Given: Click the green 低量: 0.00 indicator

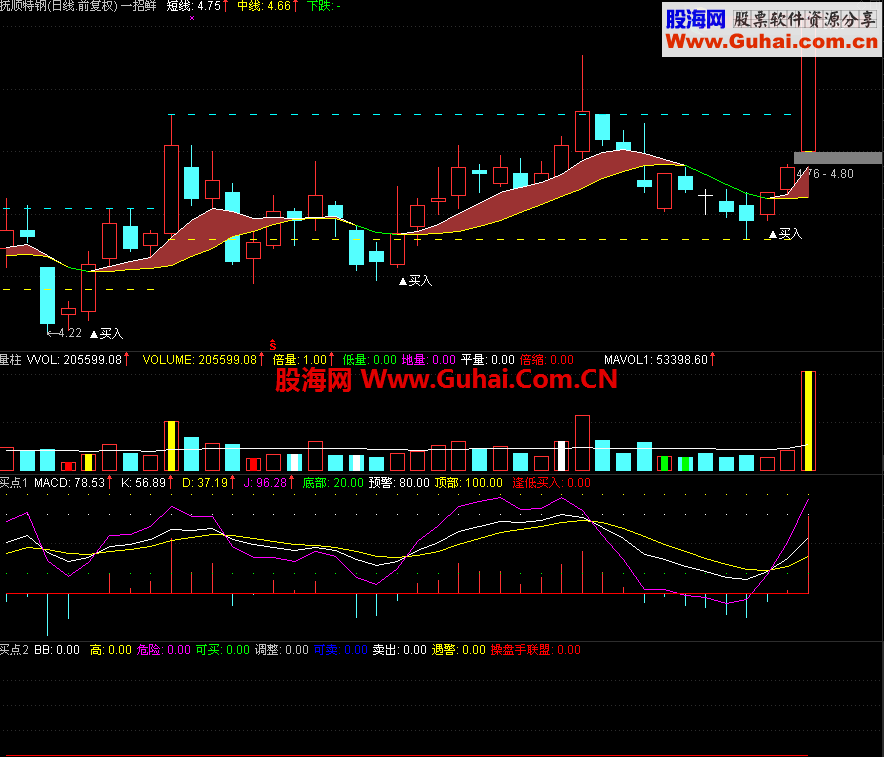Looking at the screenshot, I should (x=369, y=360).
